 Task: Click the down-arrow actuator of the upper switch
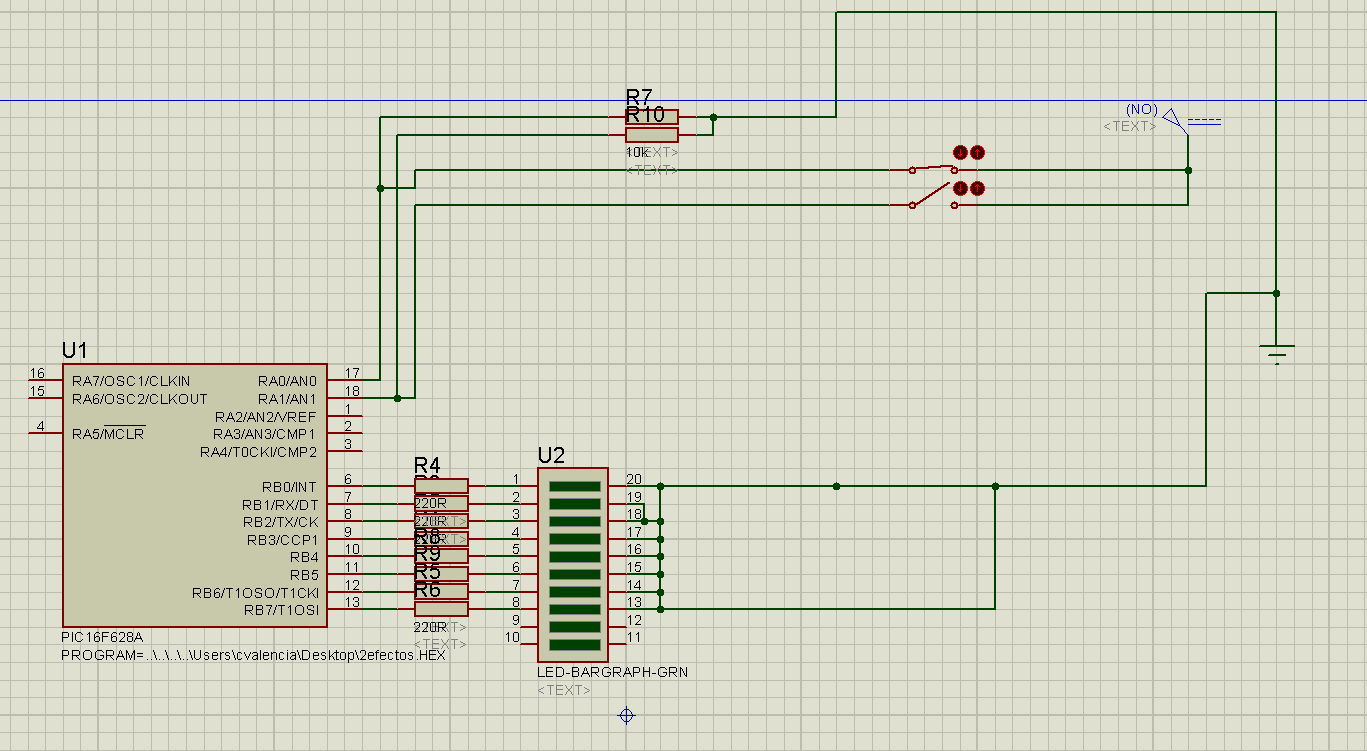pos(960,152)
